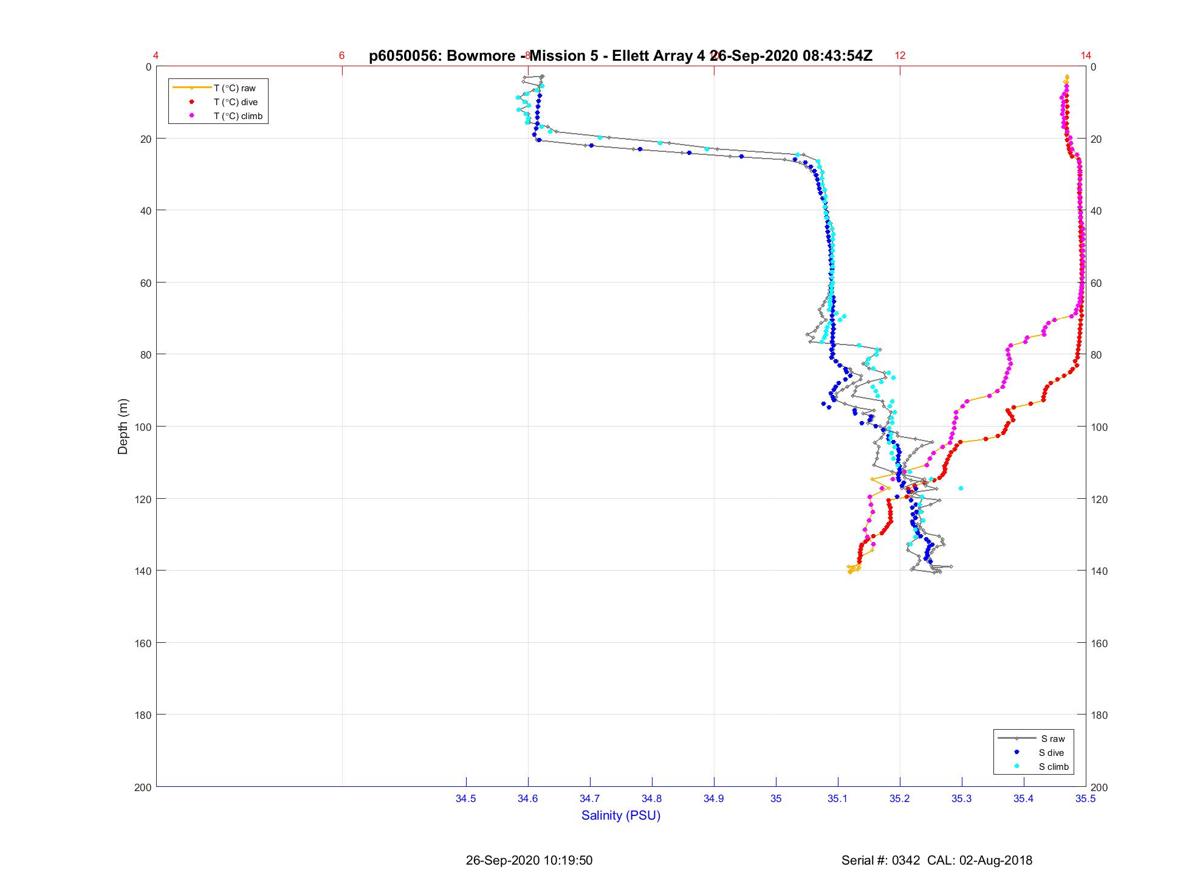This screenshot has width=1200, height=885.
Task: Click the salinity tick label 35.1
Action: (x=838, y=799)
